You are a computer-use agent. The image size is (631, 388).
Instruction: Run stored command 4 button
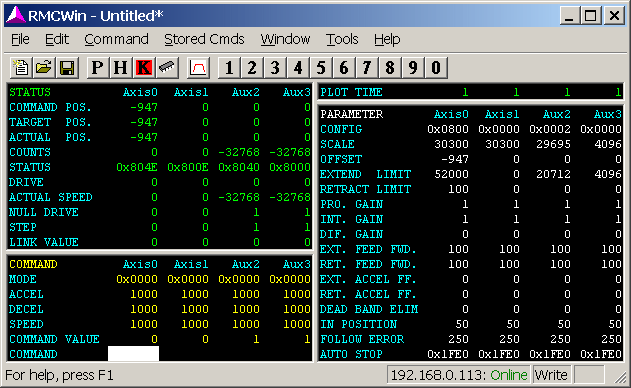[298, 67]
